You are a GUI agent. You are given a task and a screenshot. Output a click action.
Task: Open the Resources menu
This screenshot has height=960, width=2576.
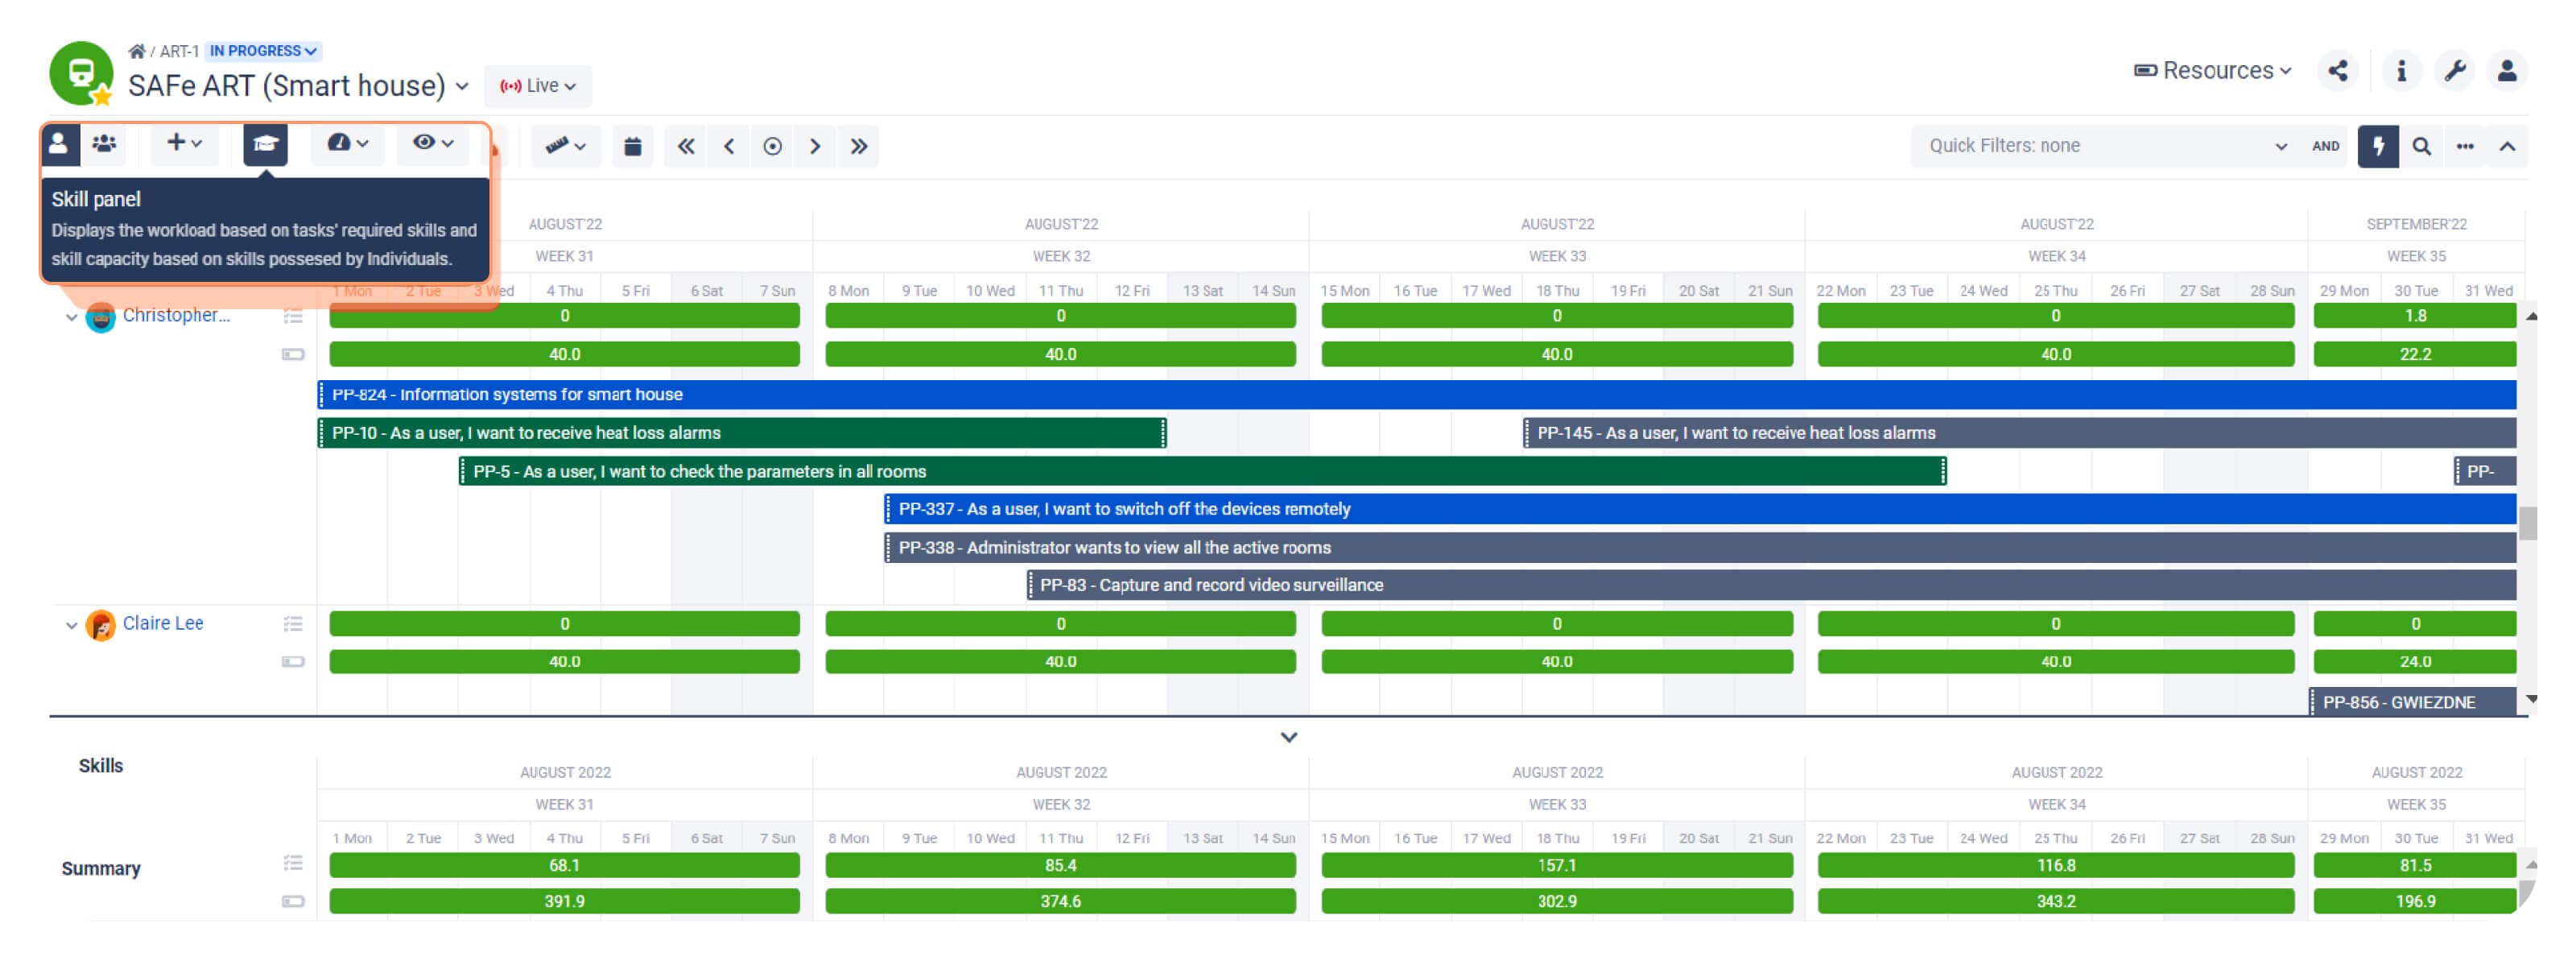click(x=2212, y=71)
